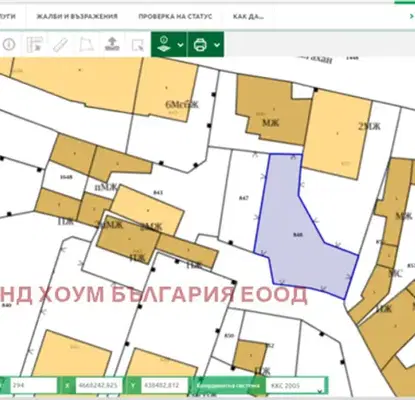
Task: Expand dropdown arrow beside map layers icon
Action: point(180,44)
